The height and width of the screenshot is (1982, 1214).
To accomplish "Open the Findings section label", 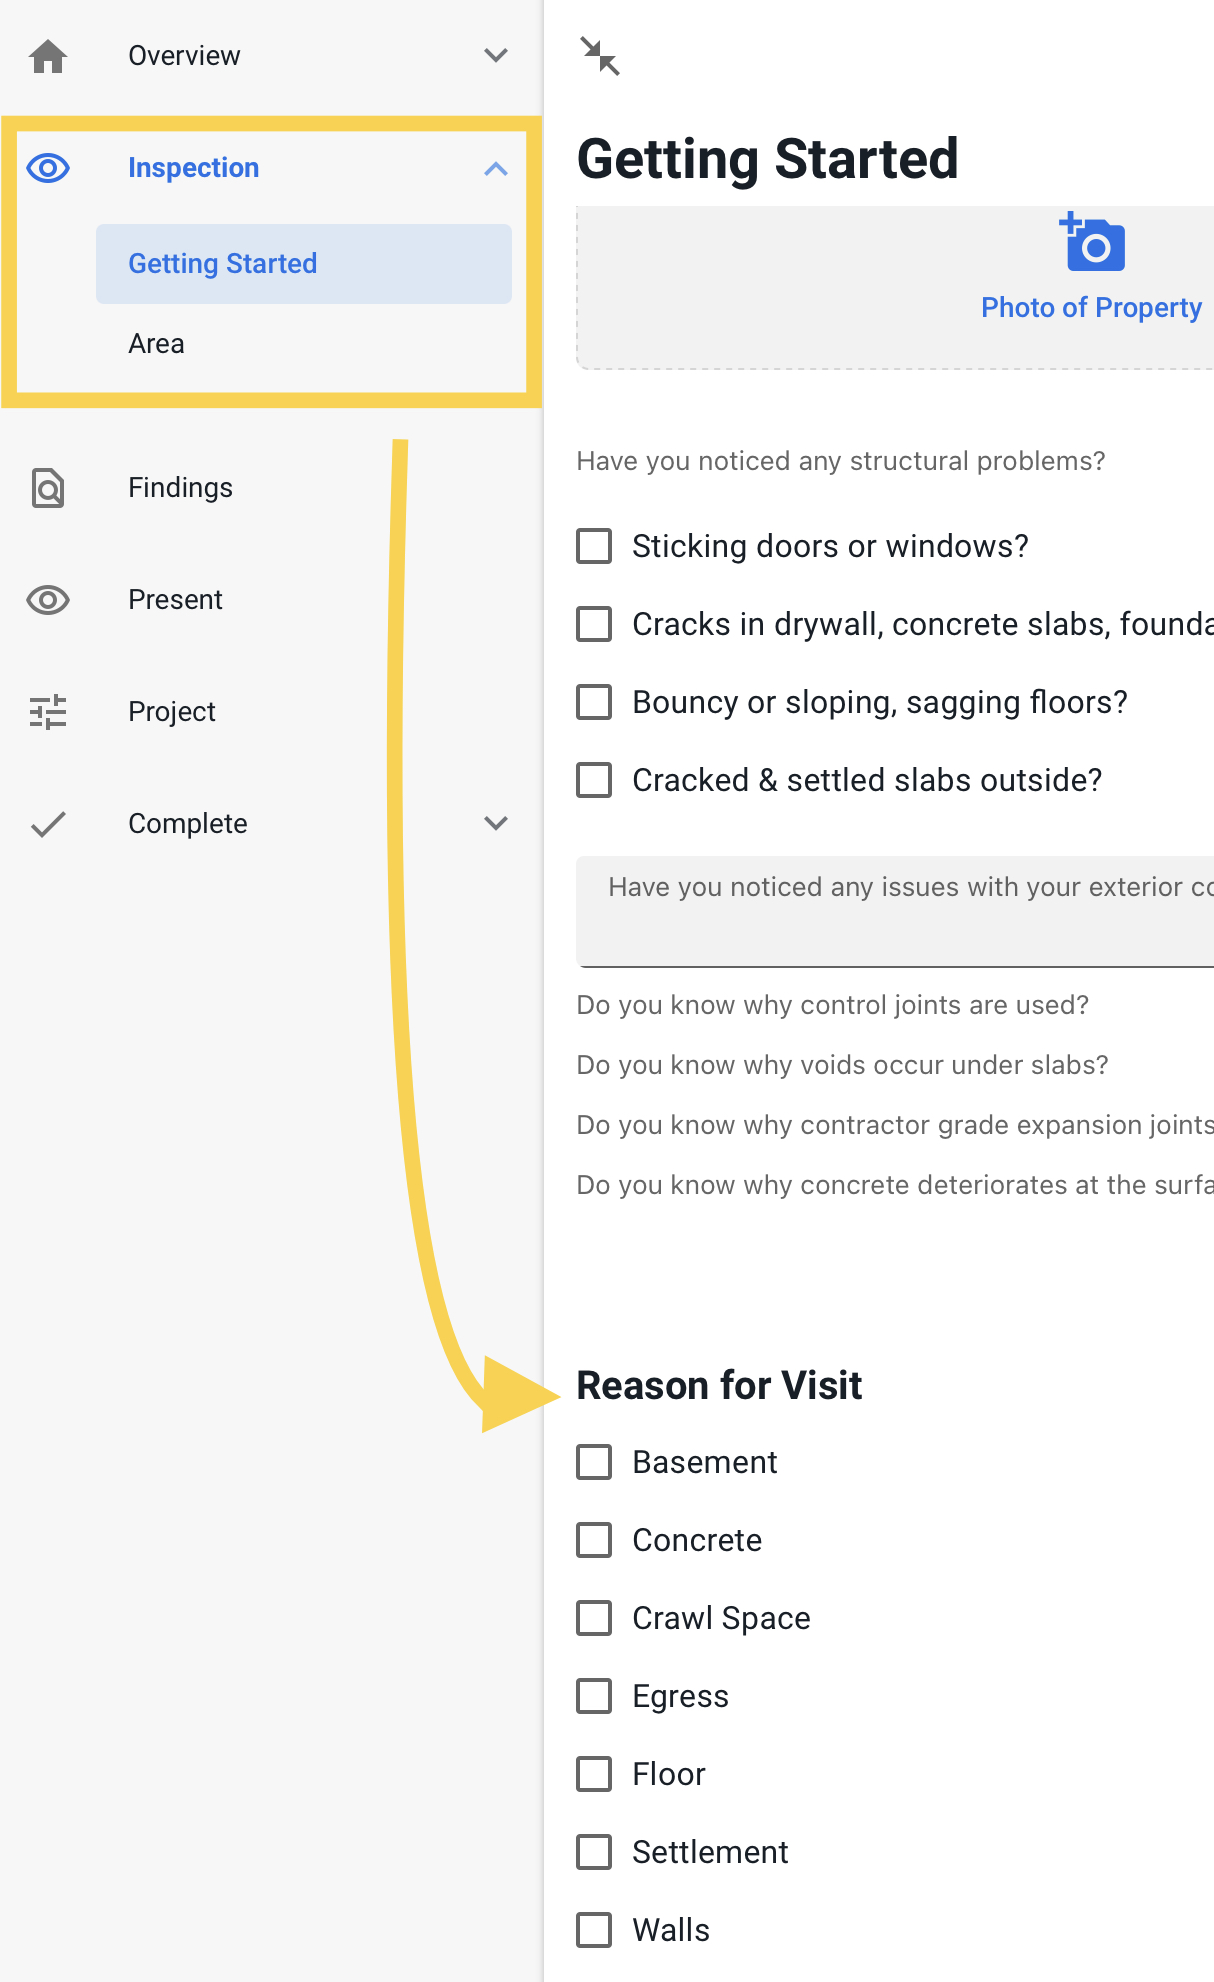I will pyautogui.click(x=180, y=488).
